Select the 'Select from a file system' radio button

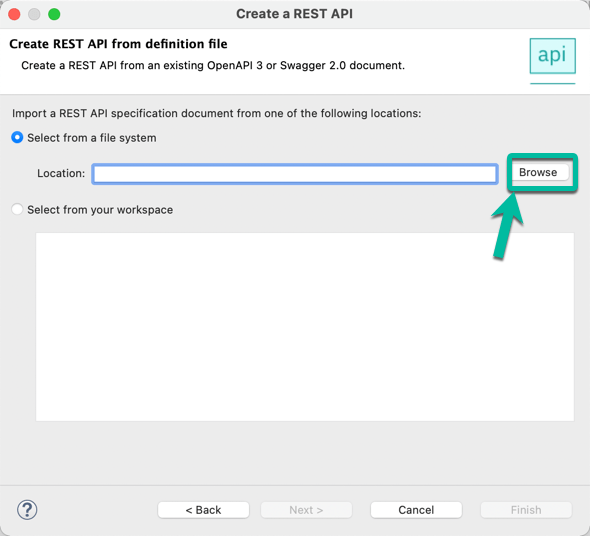tap(17, 137)
